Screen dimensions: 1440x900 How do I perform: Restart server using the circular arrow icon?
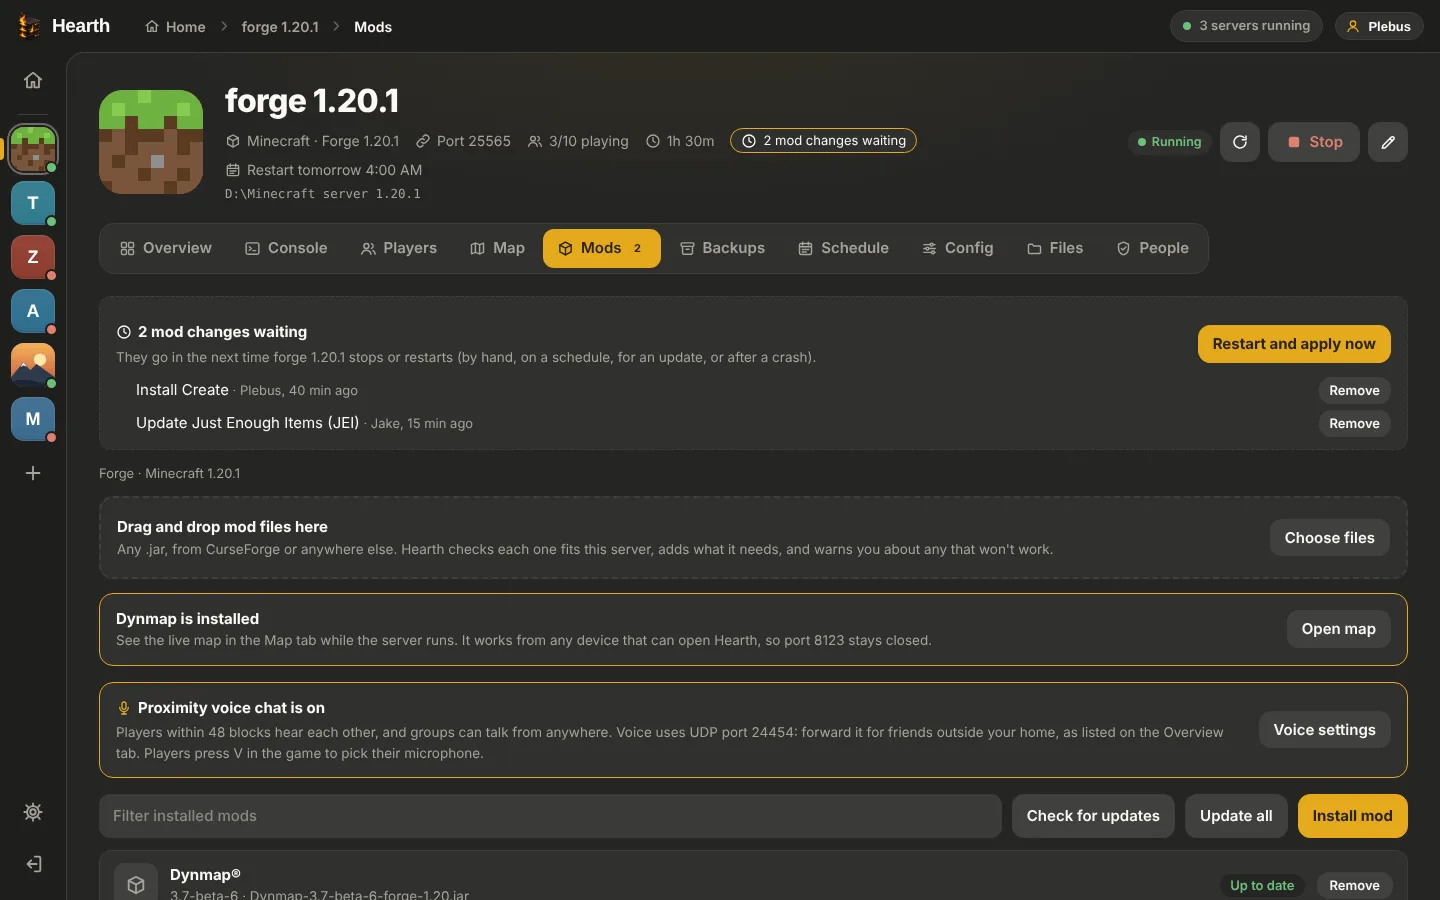point(1240,142)
